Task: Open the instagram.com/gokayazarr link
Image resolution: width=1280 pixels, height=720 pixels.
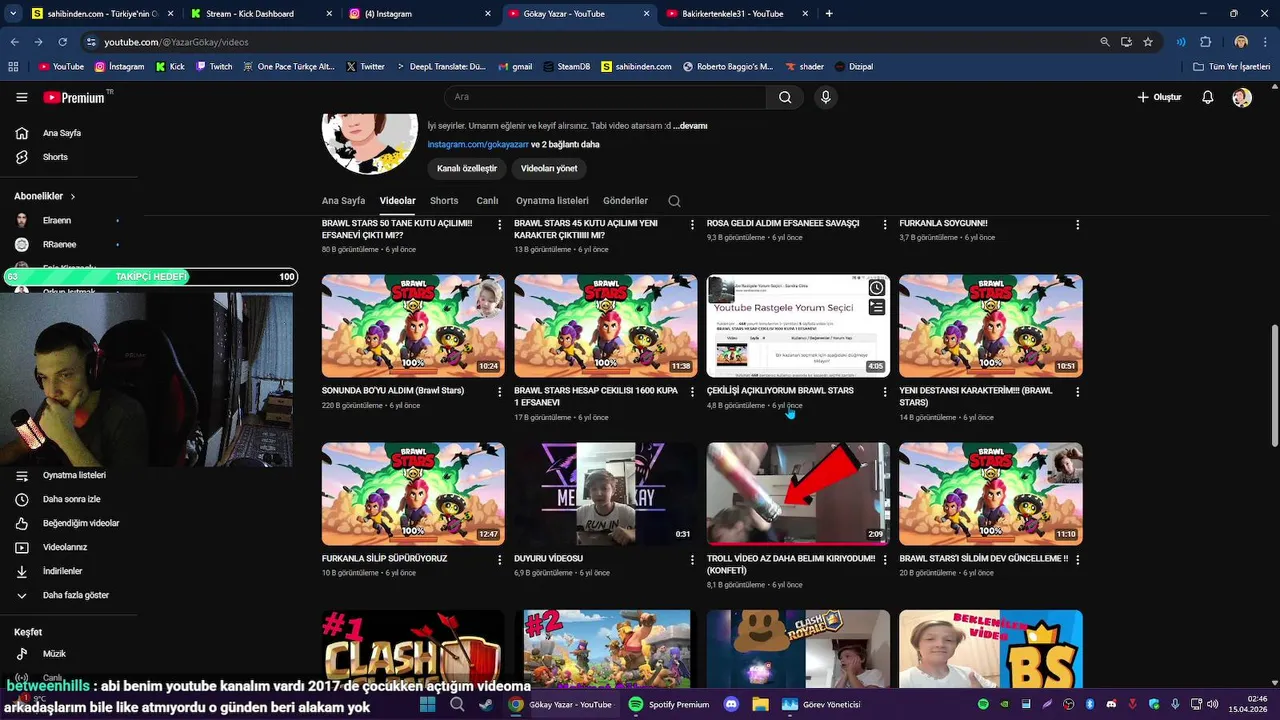Action: [478, 144]
